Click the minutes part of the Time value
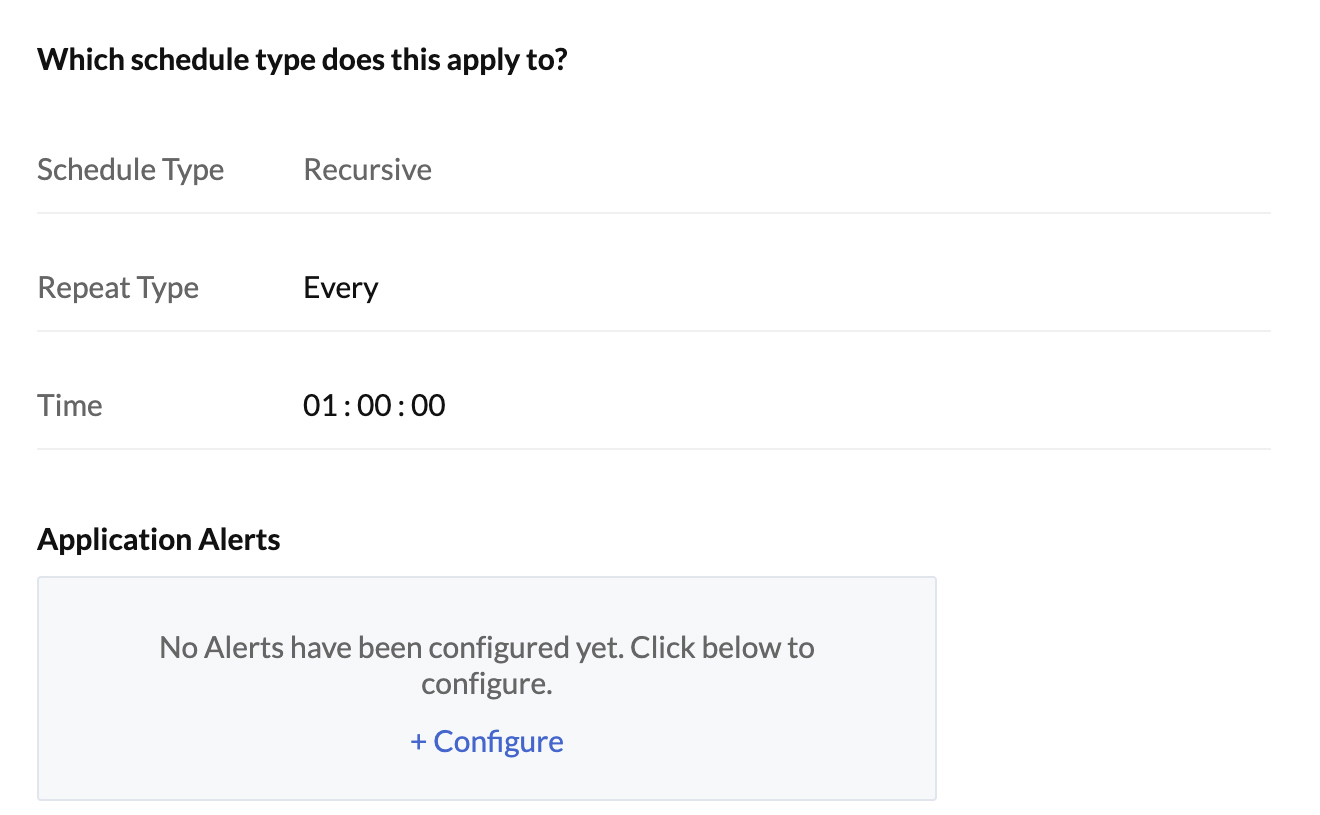 [373, 406]
